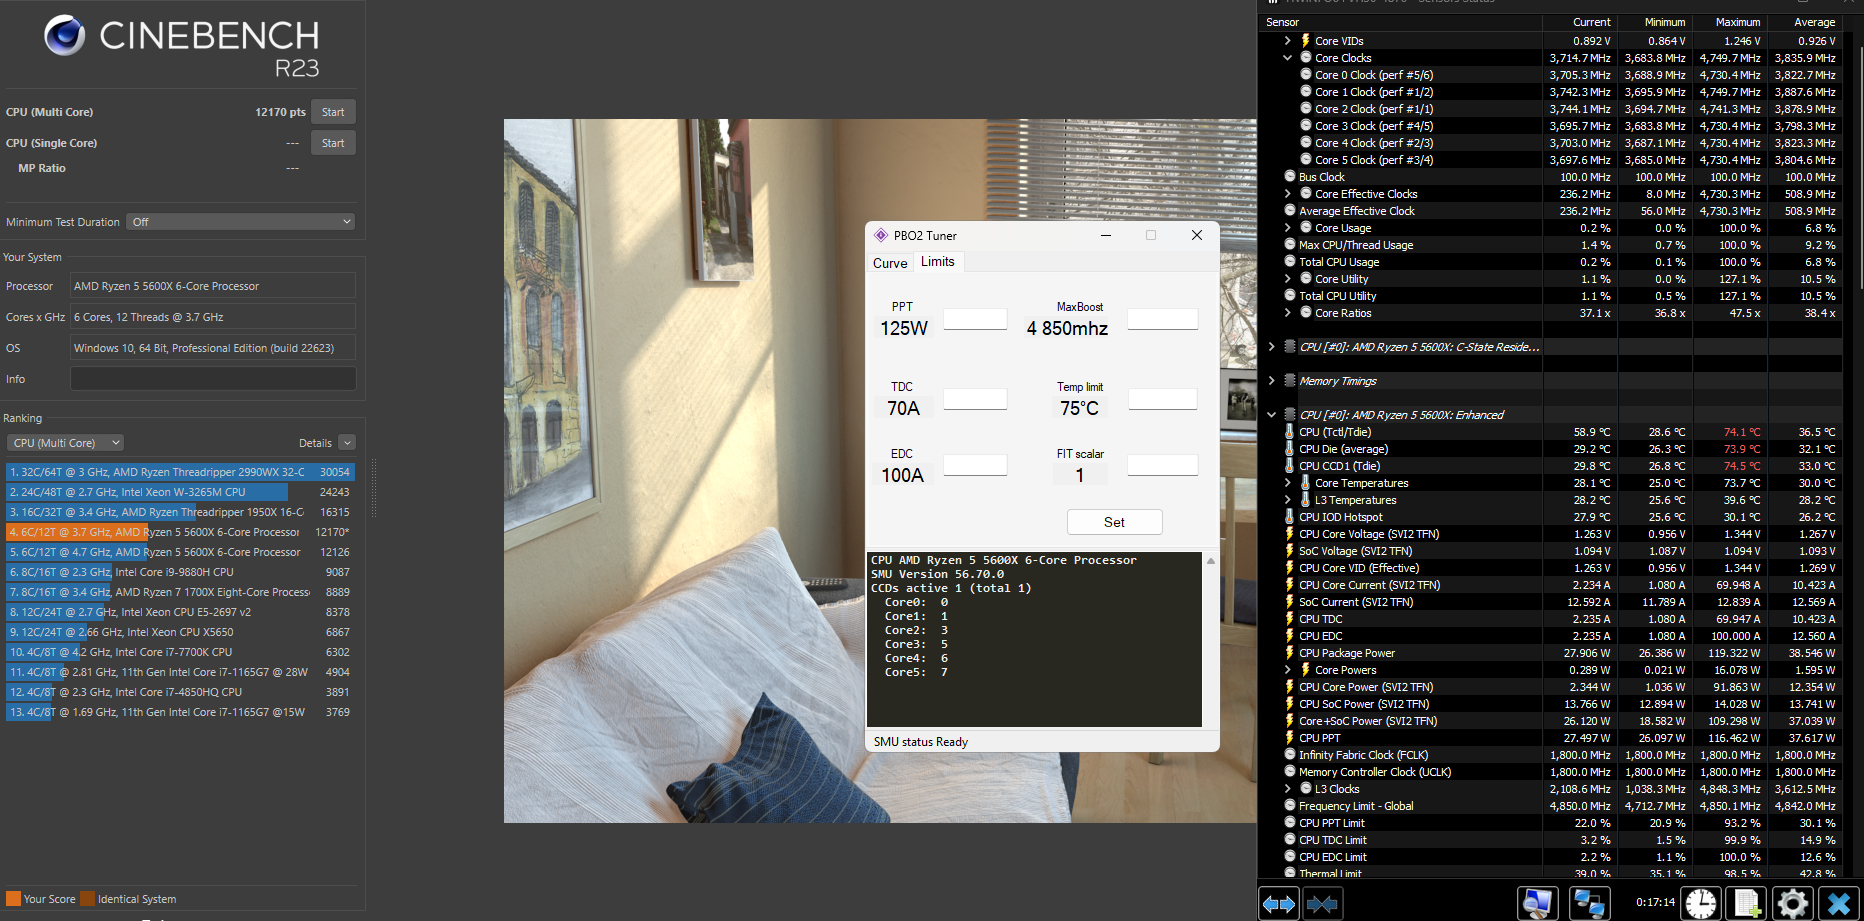
Task: Expand the Core Powers sensor group
Action: click(1288, 670)
